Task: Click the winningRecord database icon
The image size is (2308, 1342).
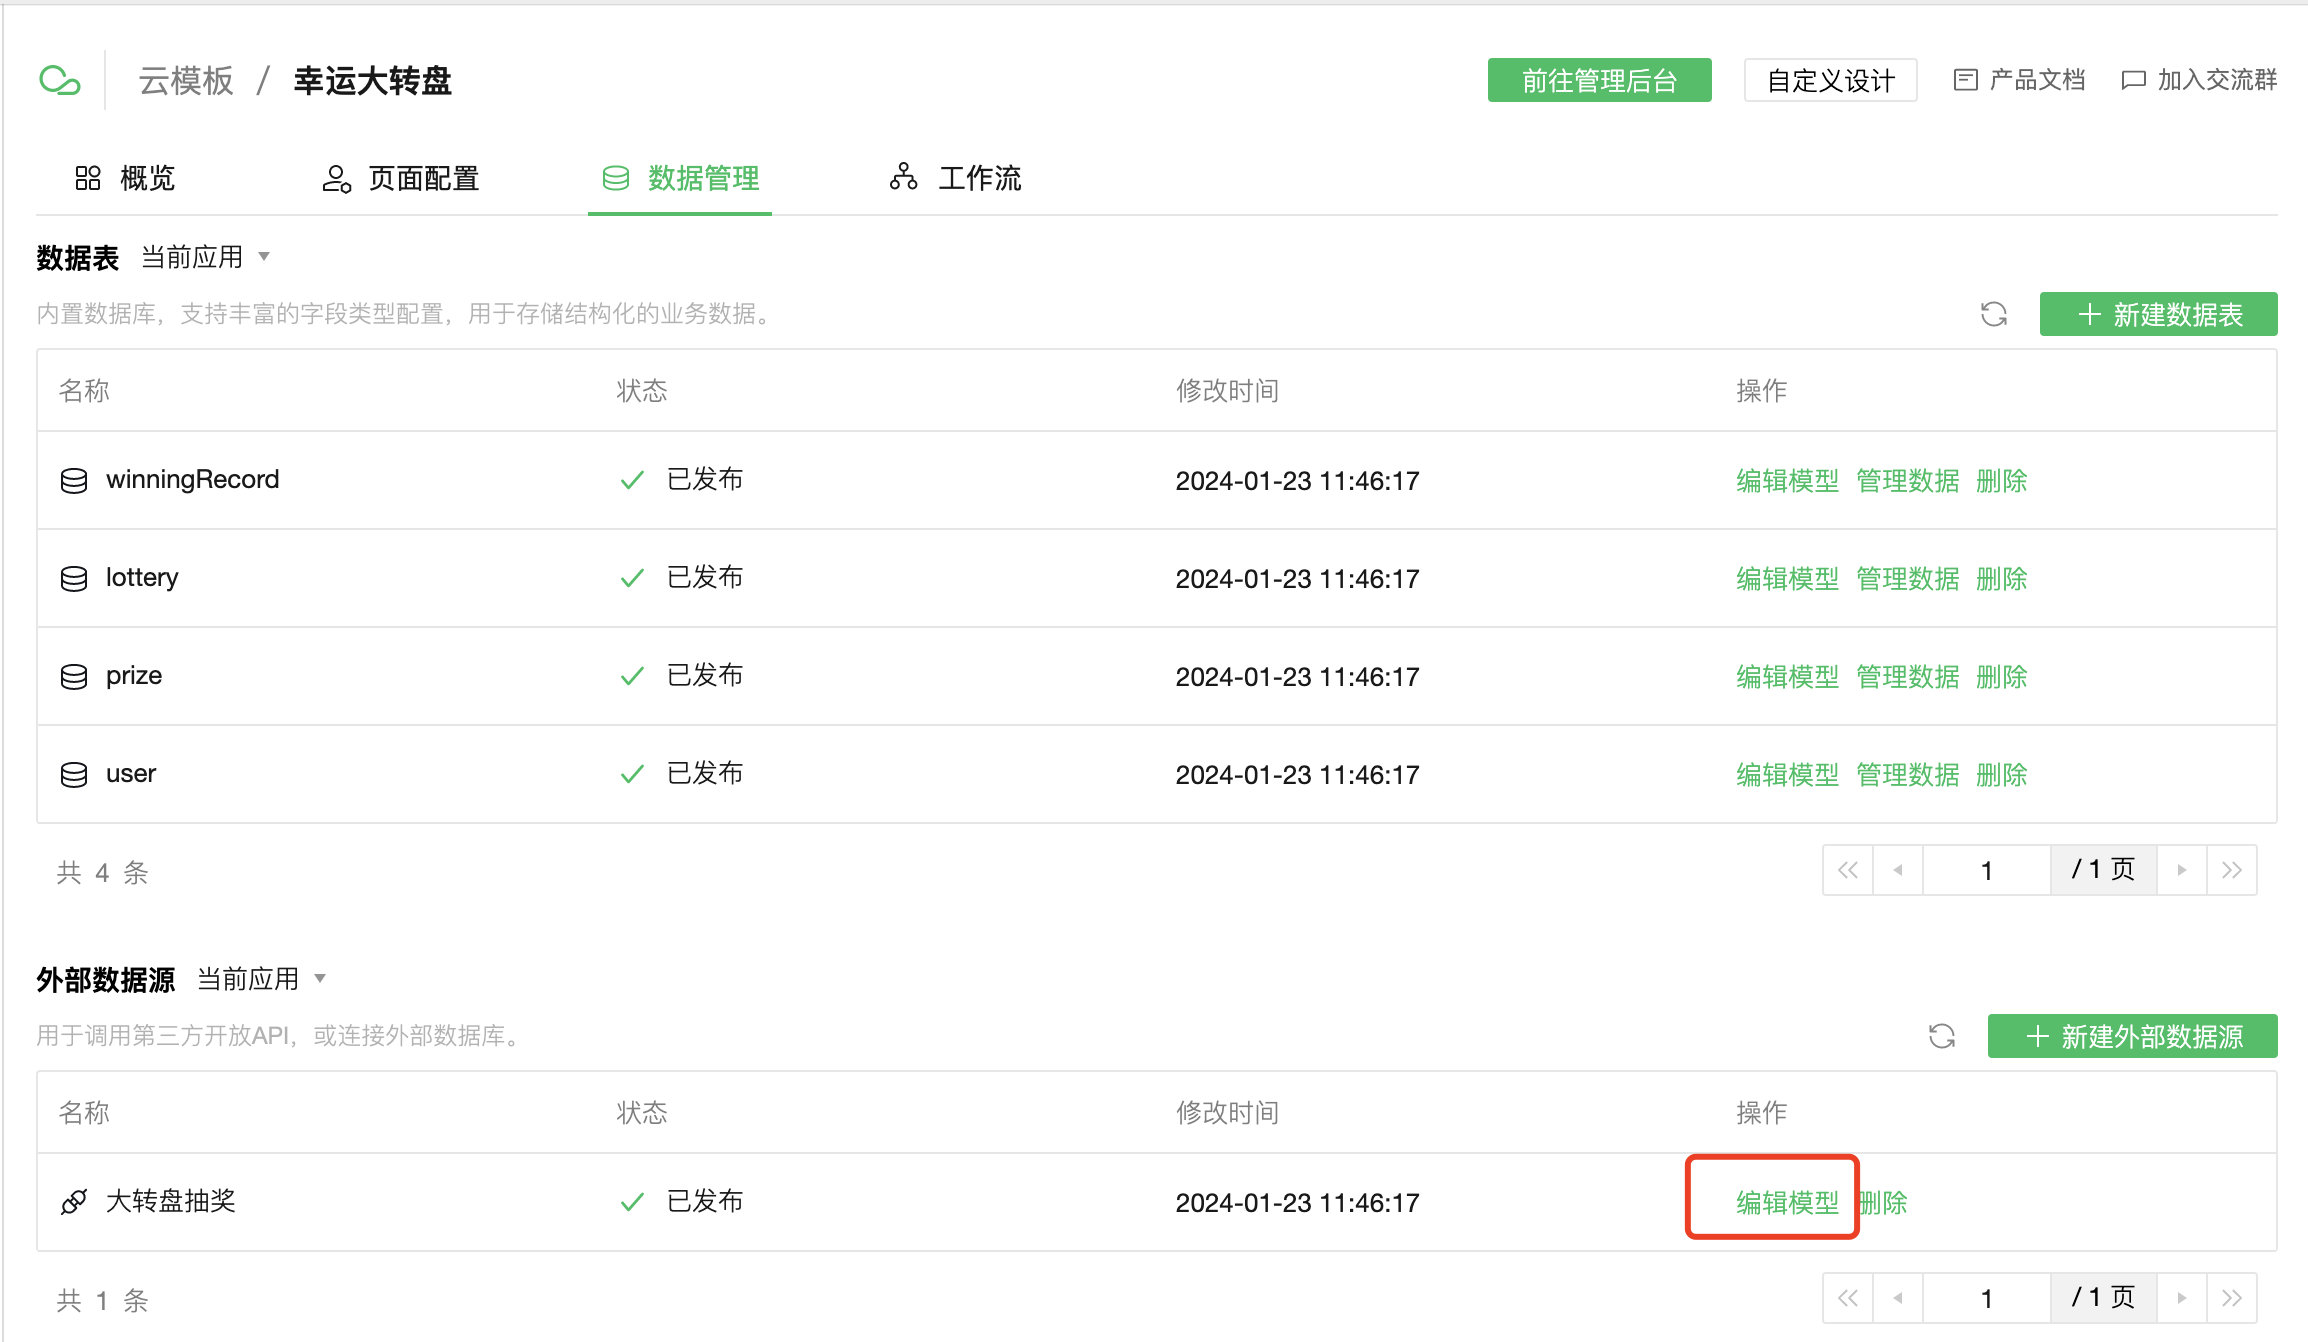Action: (74, 481)
